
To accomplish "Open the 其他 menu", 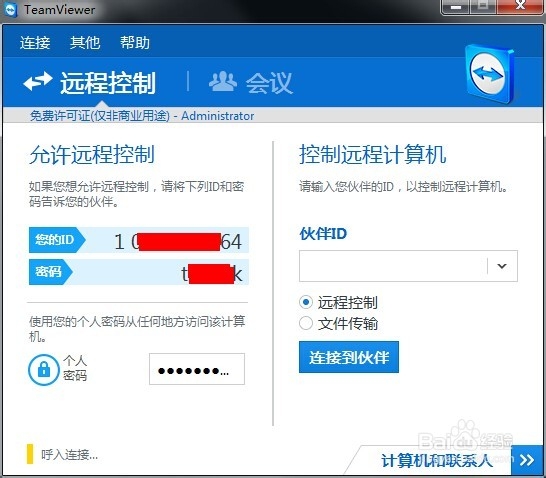I will pos(85,43).
